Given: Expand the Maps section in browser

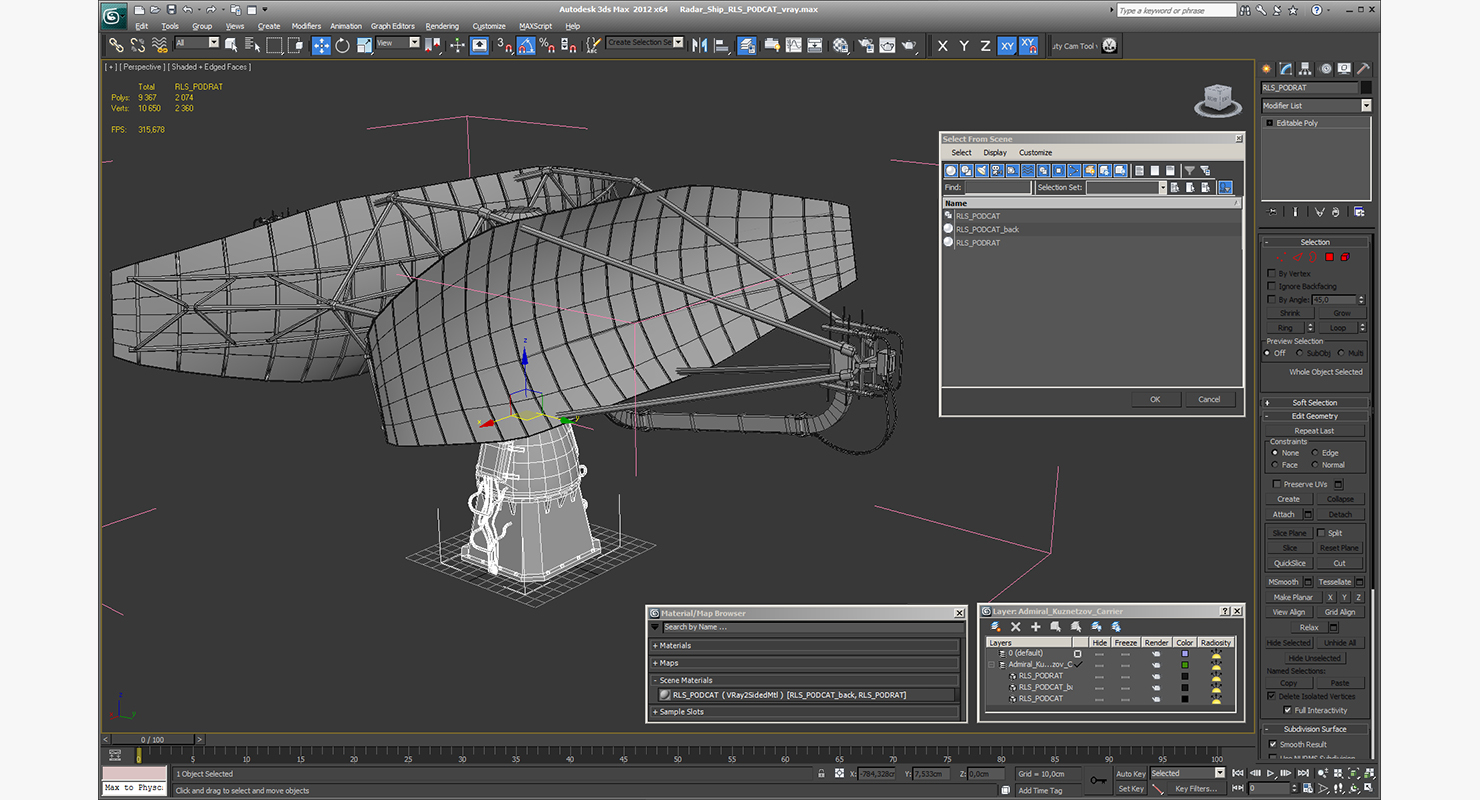Looking at the screenshot, I should tap(805, 663).
